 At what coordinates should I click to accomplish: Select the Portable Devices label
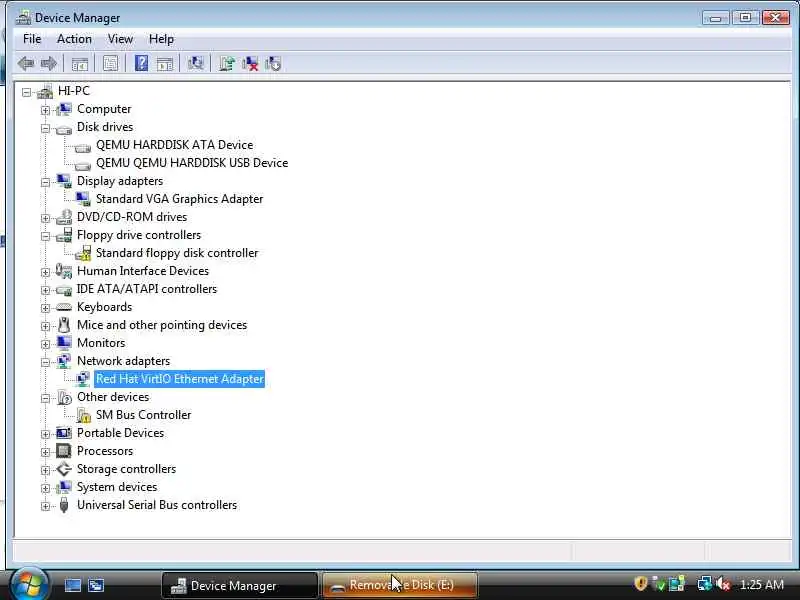pyautogui.click(x=120, y=433)
